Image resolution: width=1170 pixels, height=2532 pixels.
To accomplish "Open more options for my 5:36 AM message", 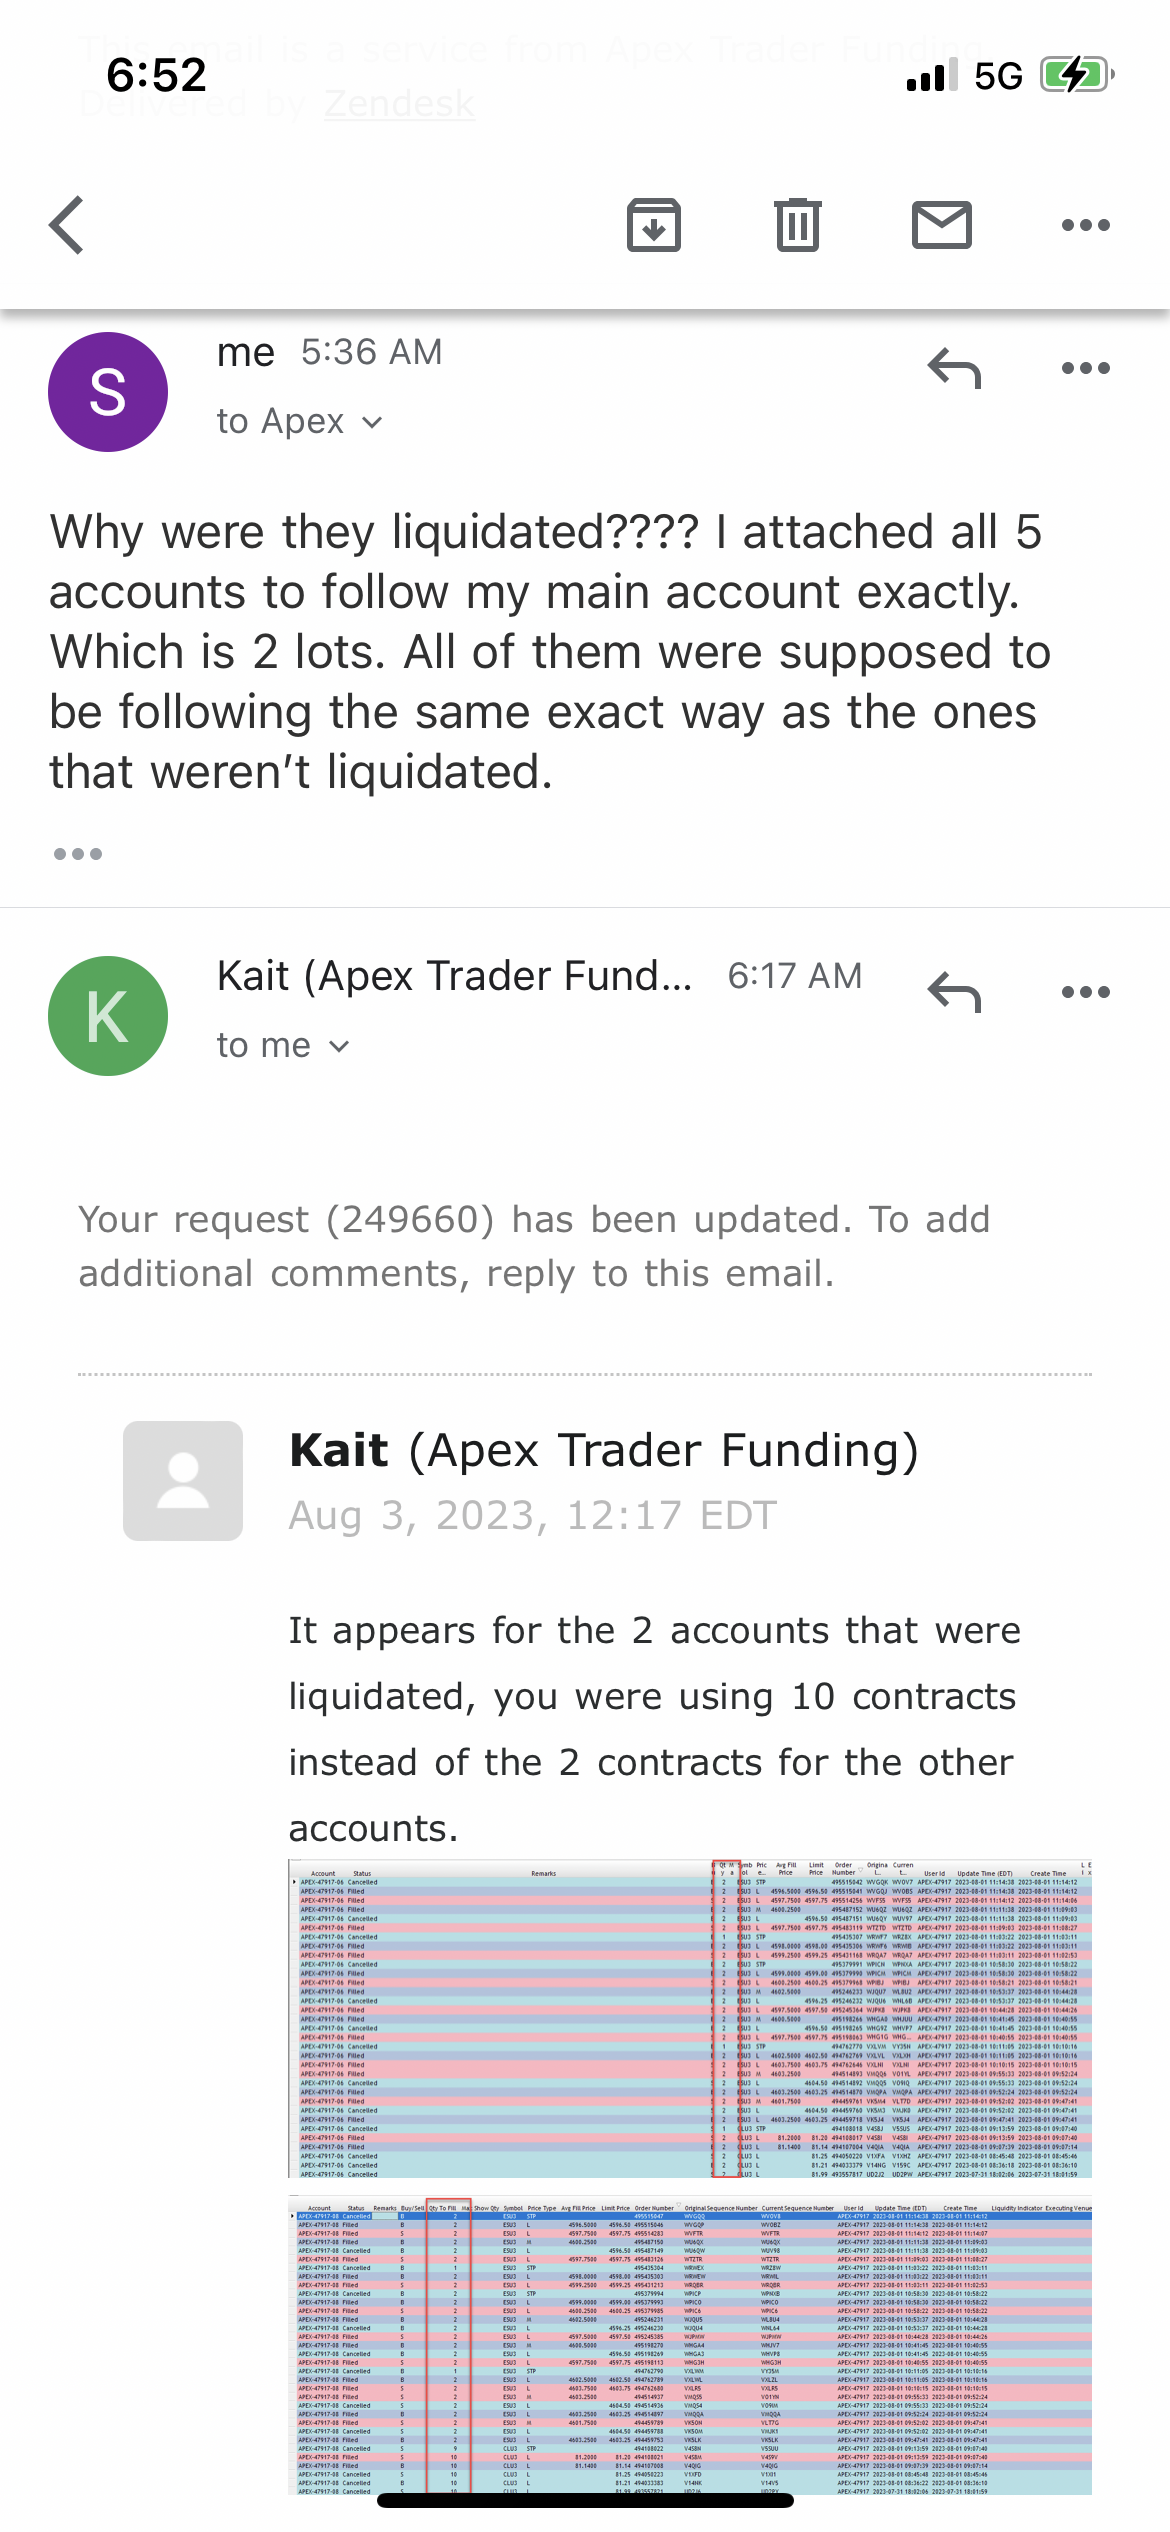I will [1085, 369].
